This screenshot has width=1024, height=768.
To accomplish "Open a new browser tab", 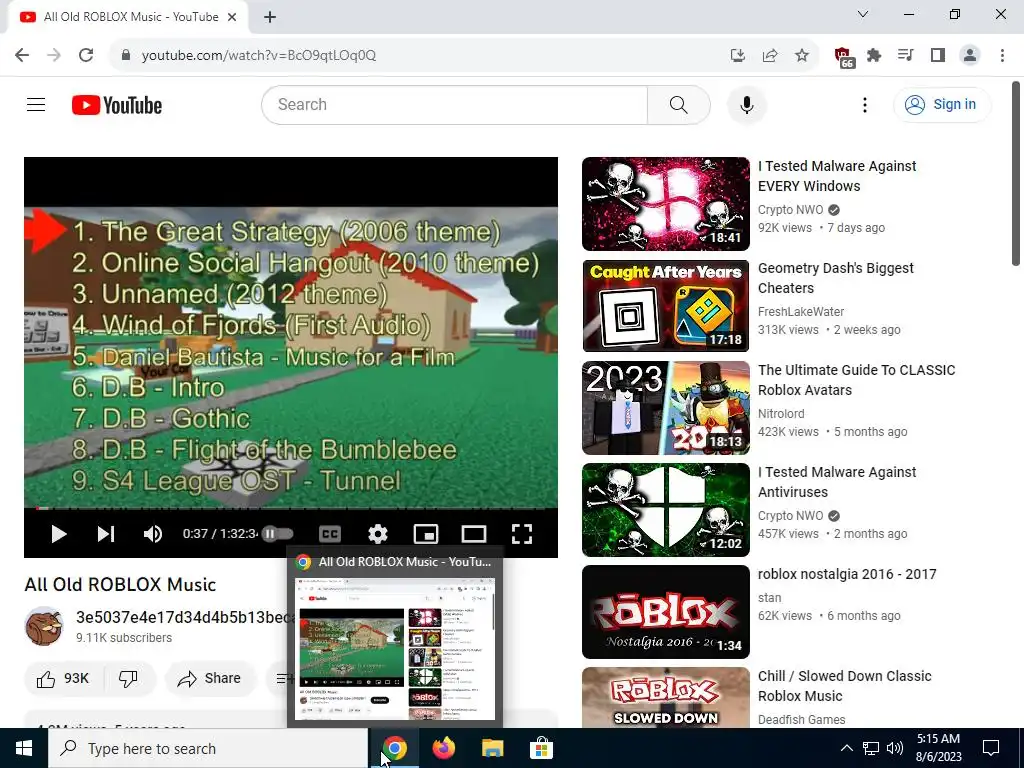I will tap(270, 18).
